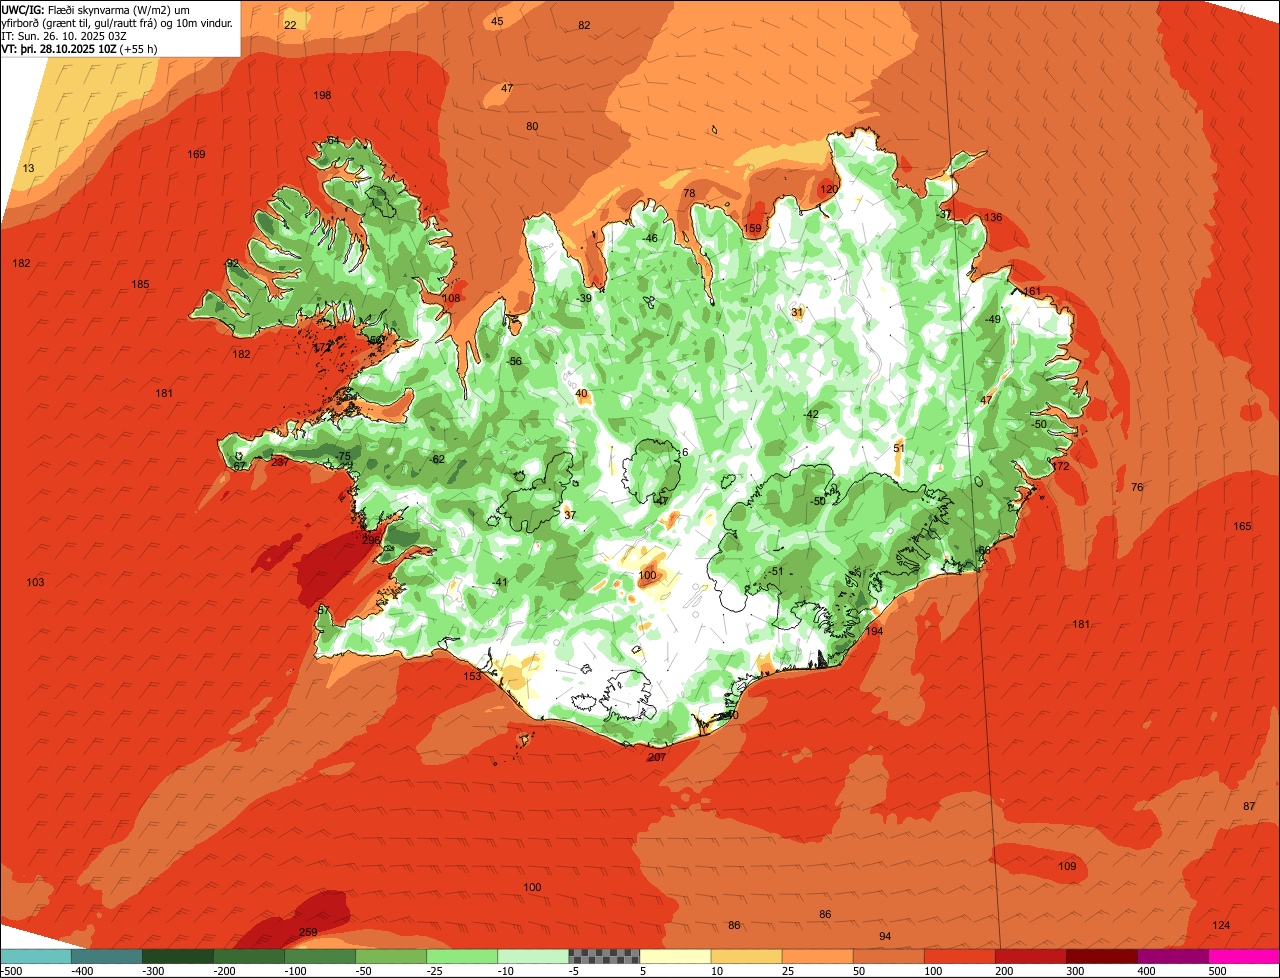Click the legend swatch between 10 and 25
This screenshot has height=978, width=1280.
745,956
